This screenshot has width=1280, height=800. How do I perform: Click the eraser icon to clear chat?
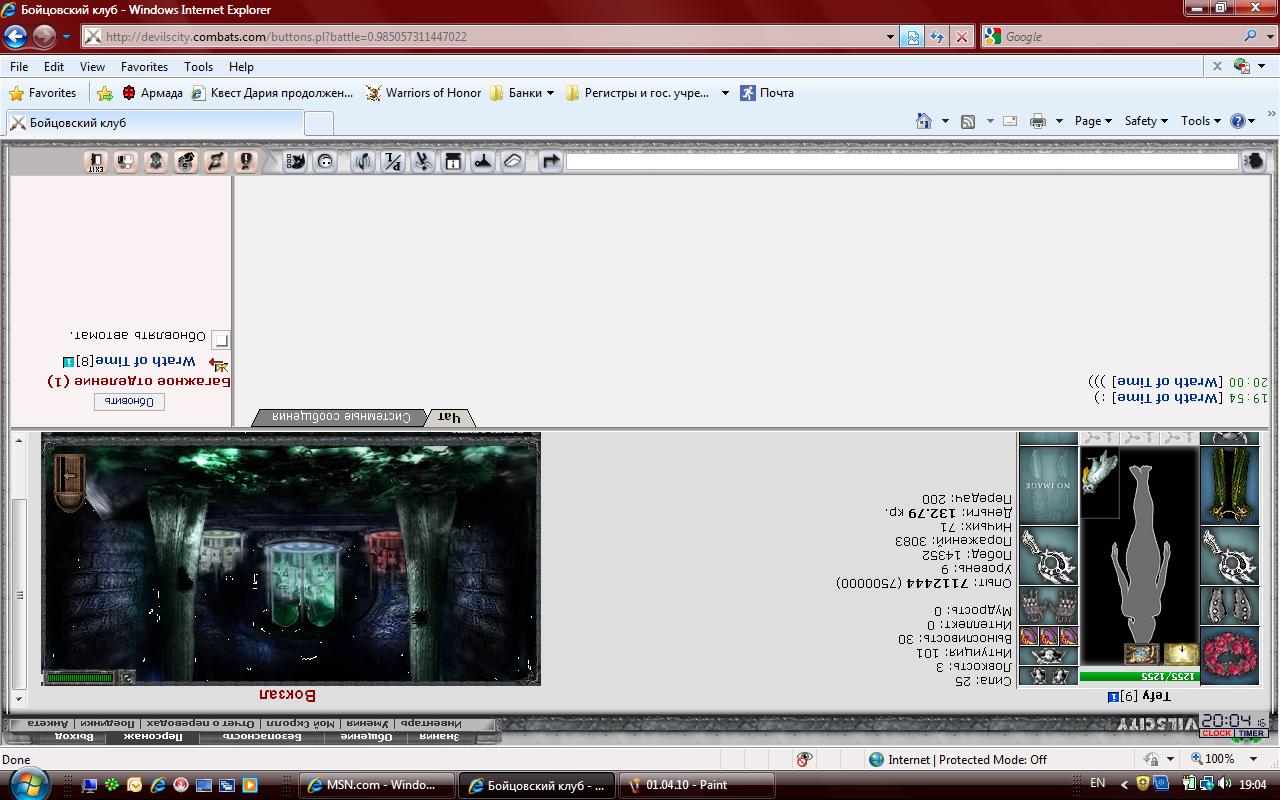513,161
